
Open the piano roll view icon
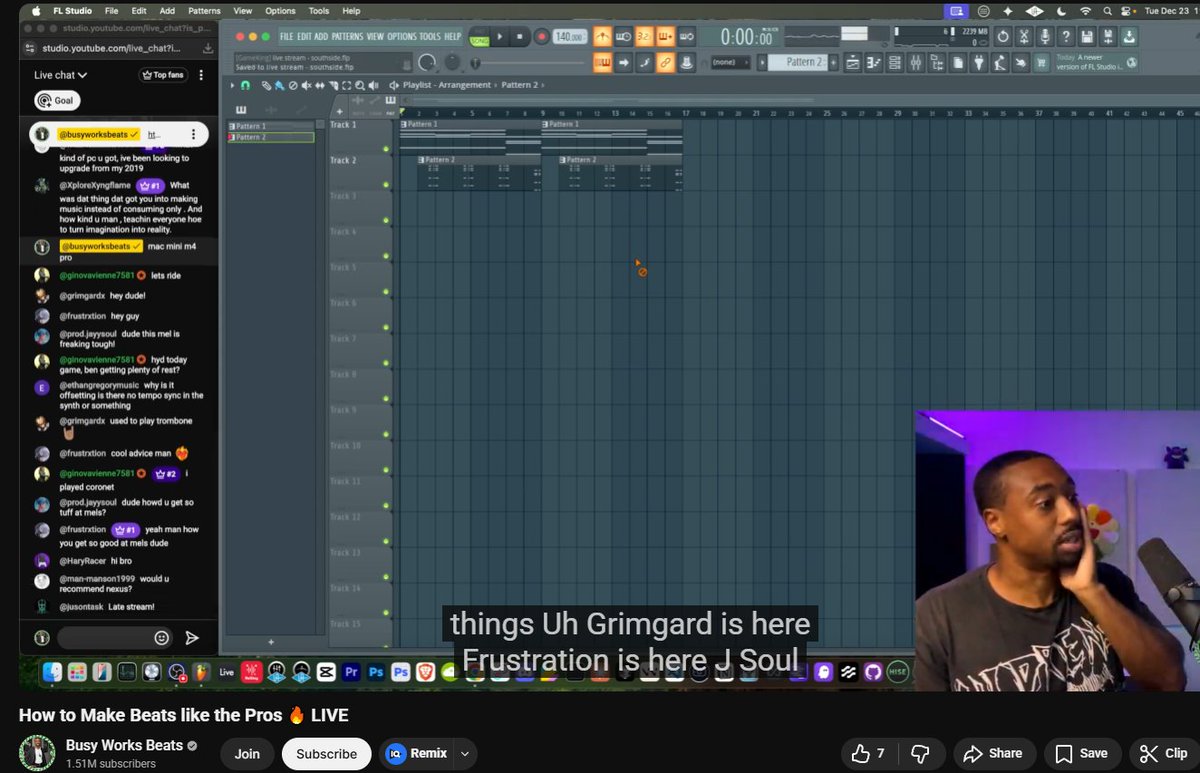[873, 62]
